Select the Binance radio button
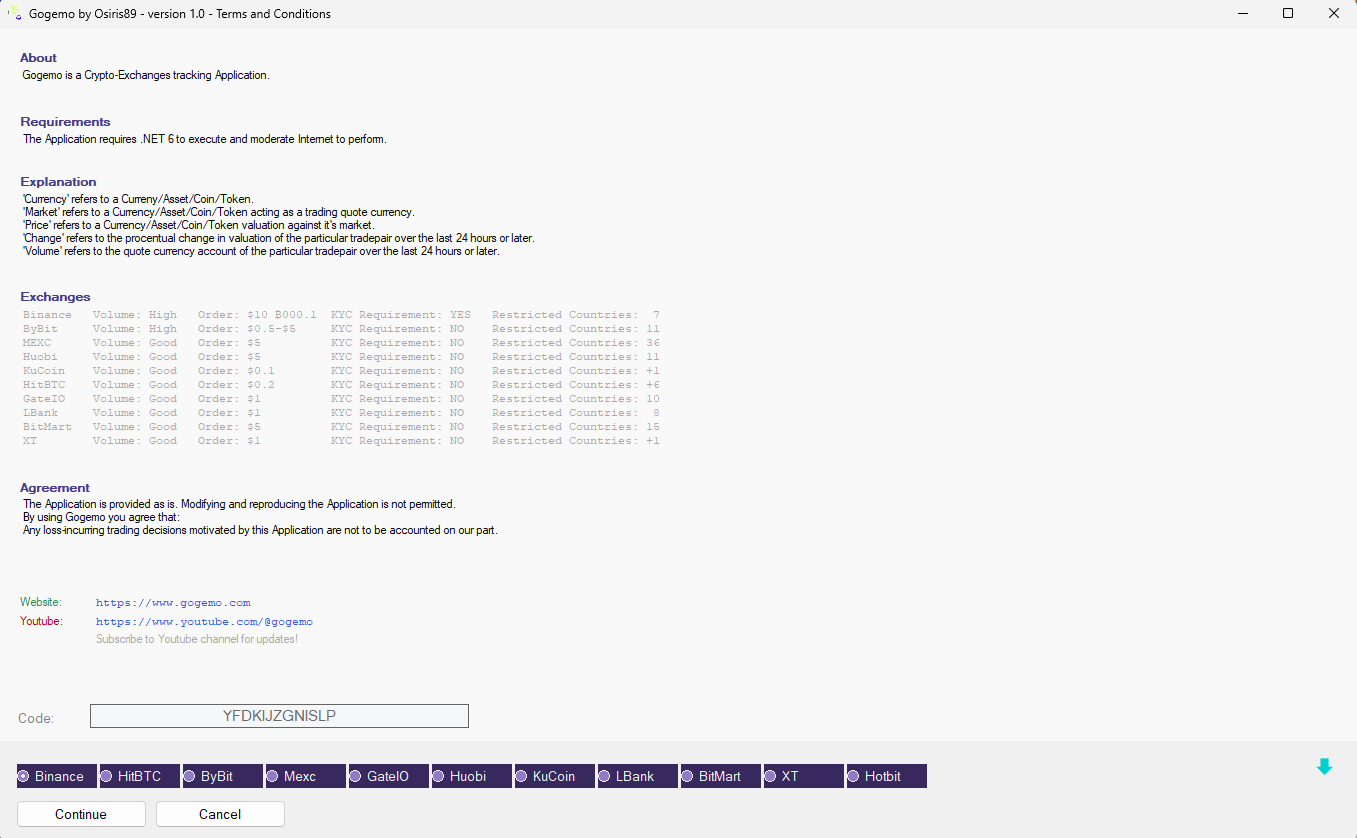1357x838 pixels. pos(57,776)
